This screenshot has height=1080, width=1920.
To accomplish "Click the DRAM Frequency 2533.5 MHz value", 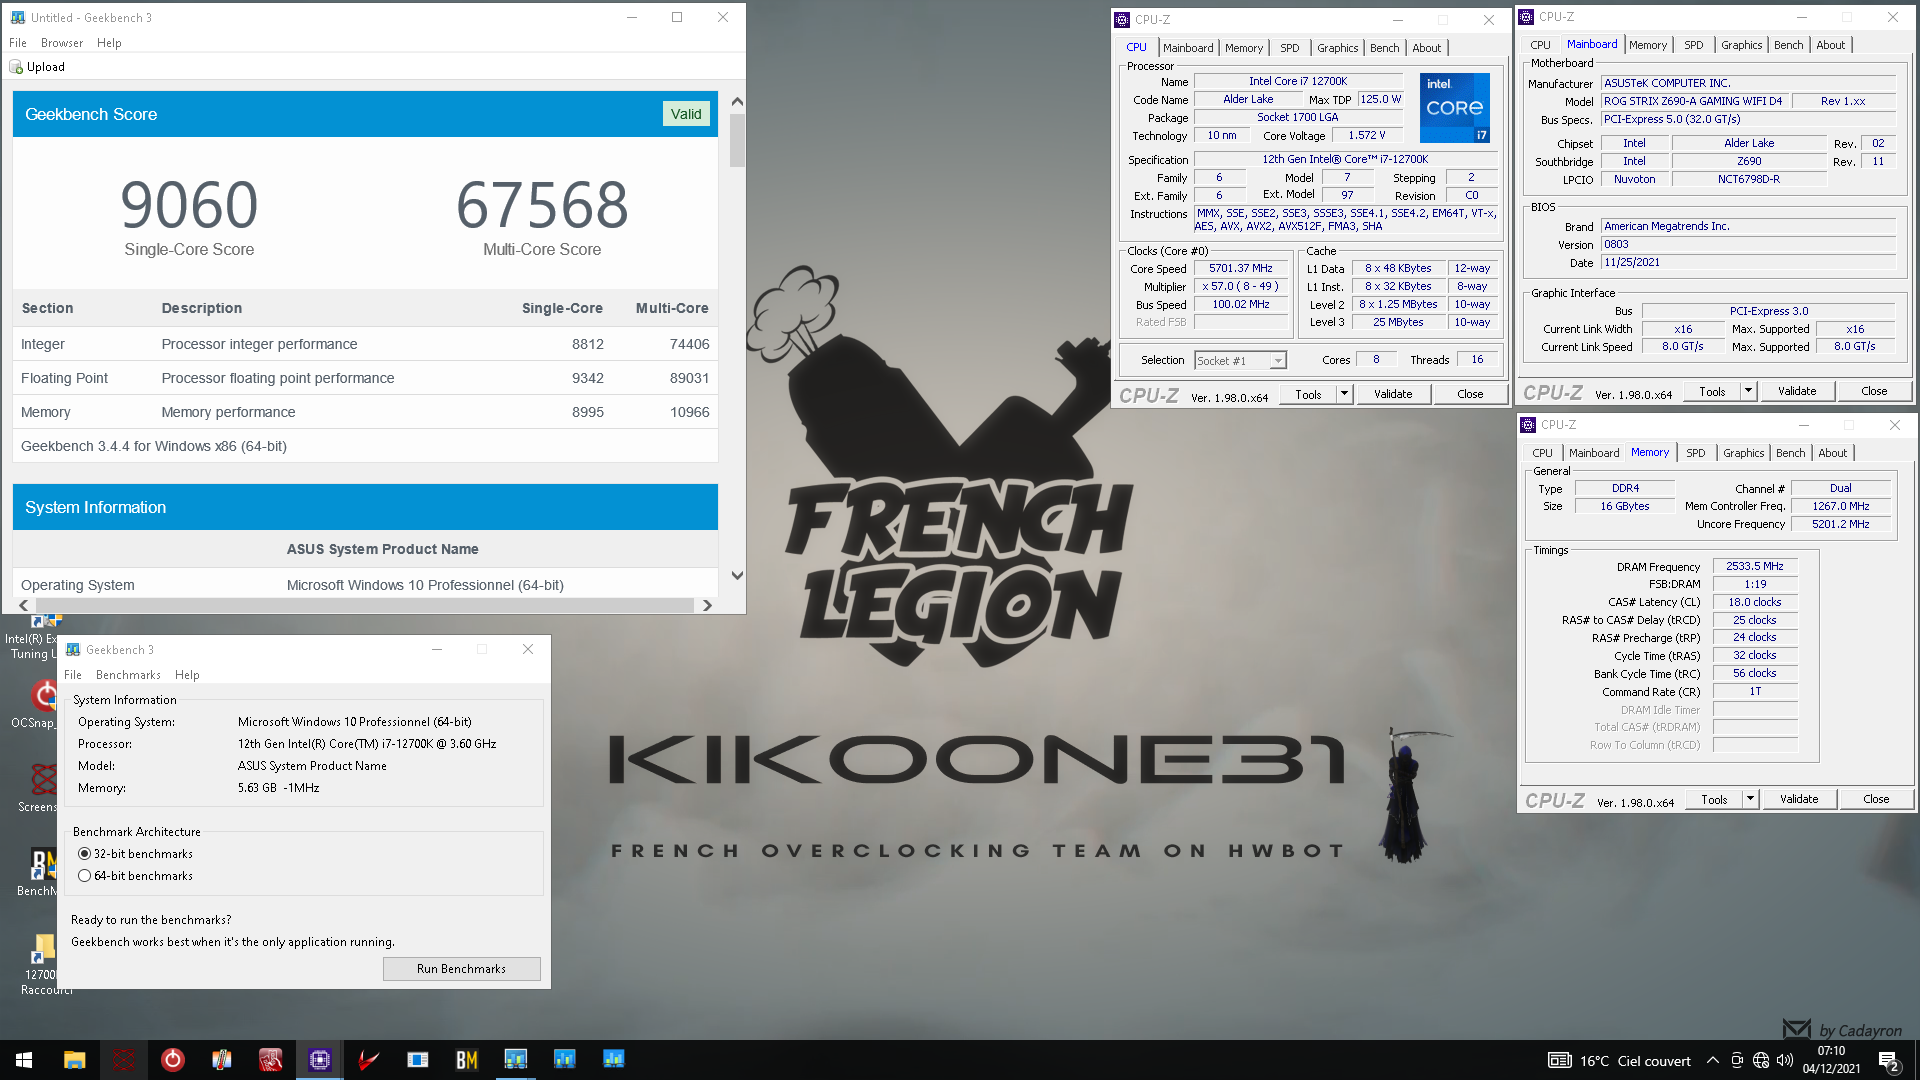I will point(1755,566).
